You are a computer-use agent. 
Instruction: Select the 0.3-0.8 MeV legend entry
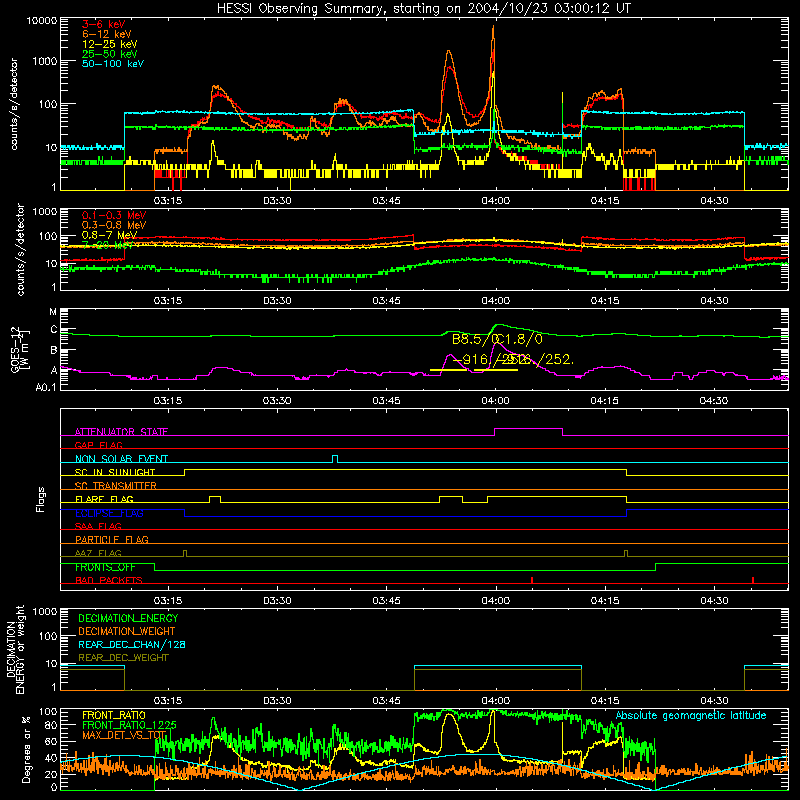(x=114, y=225)
